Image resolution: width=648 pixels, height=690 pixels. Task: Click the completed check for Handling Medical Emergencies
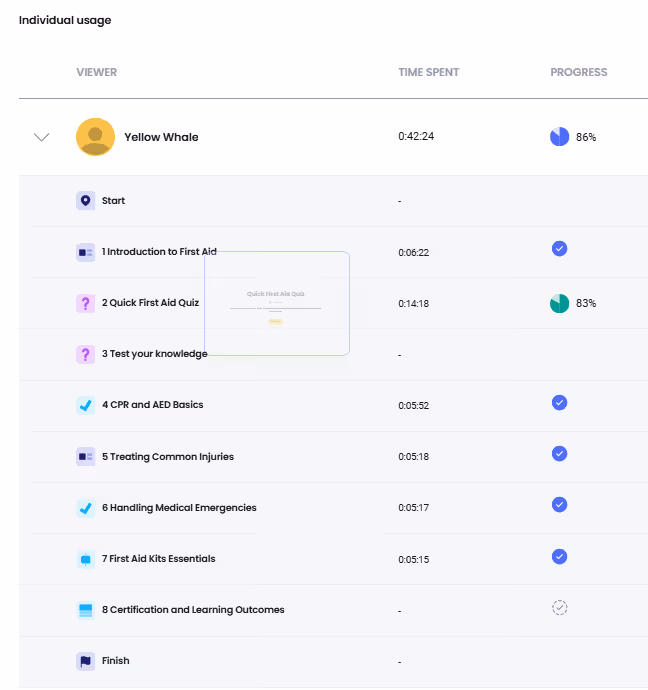(x=559, y=504)
